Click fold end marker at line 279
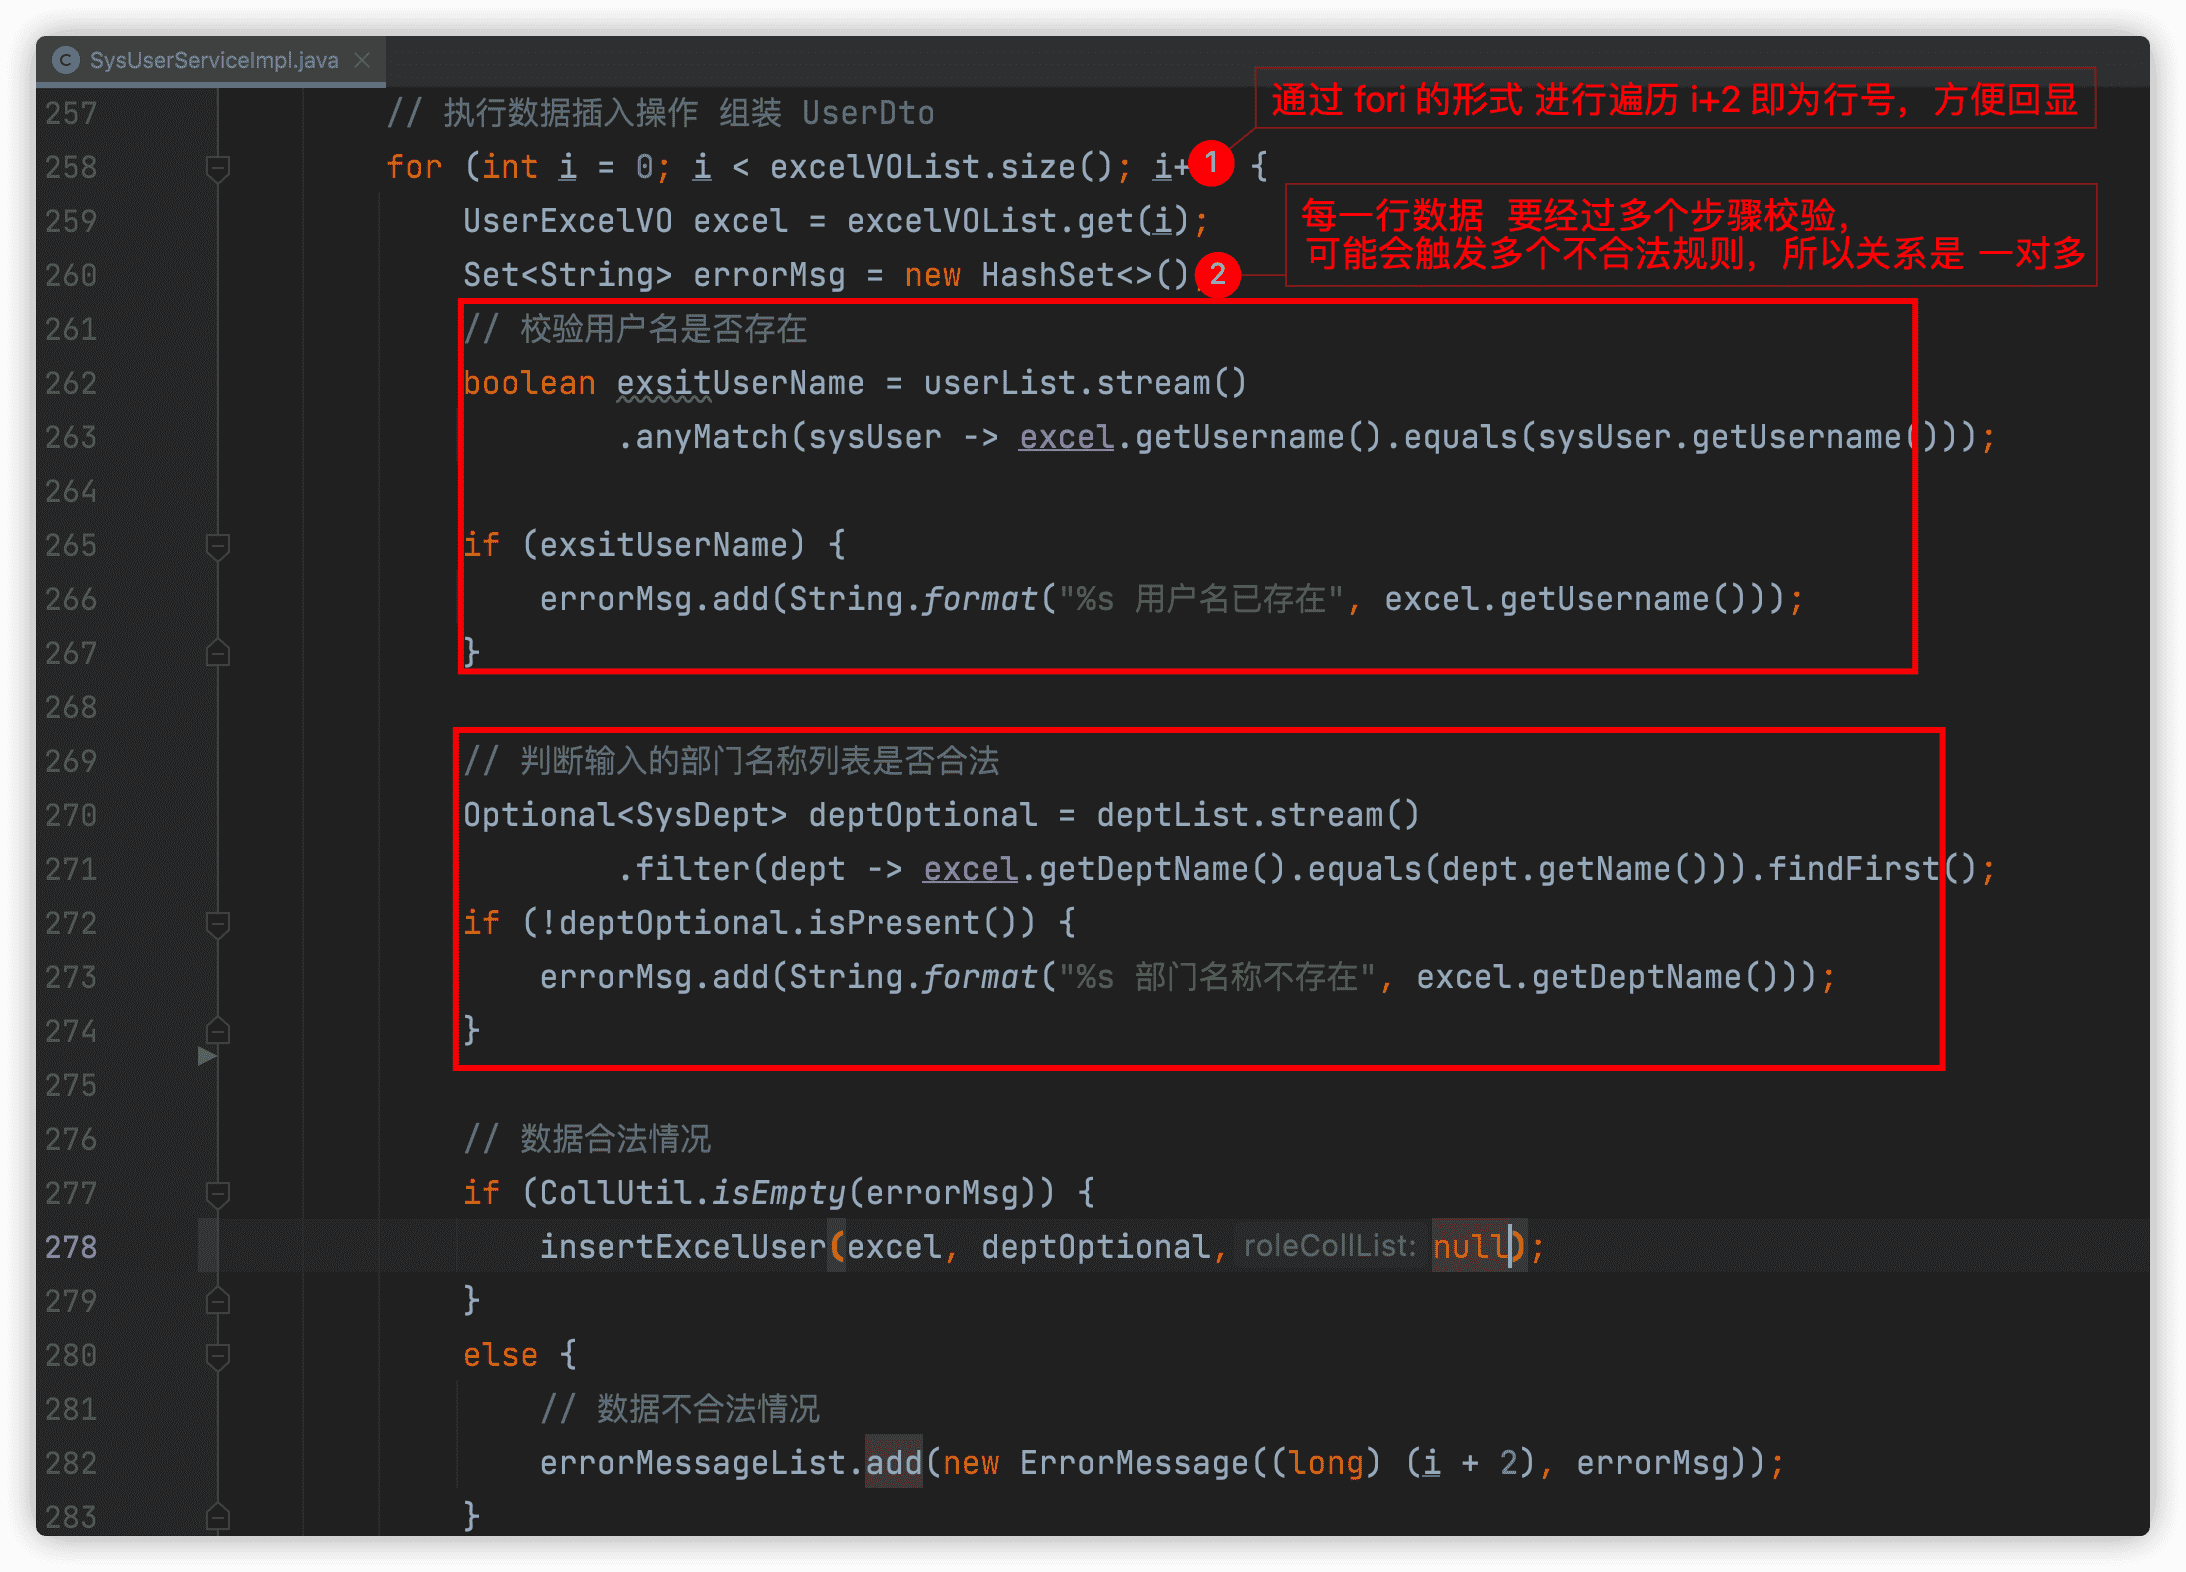2186x1572 pixels. 217,1301
